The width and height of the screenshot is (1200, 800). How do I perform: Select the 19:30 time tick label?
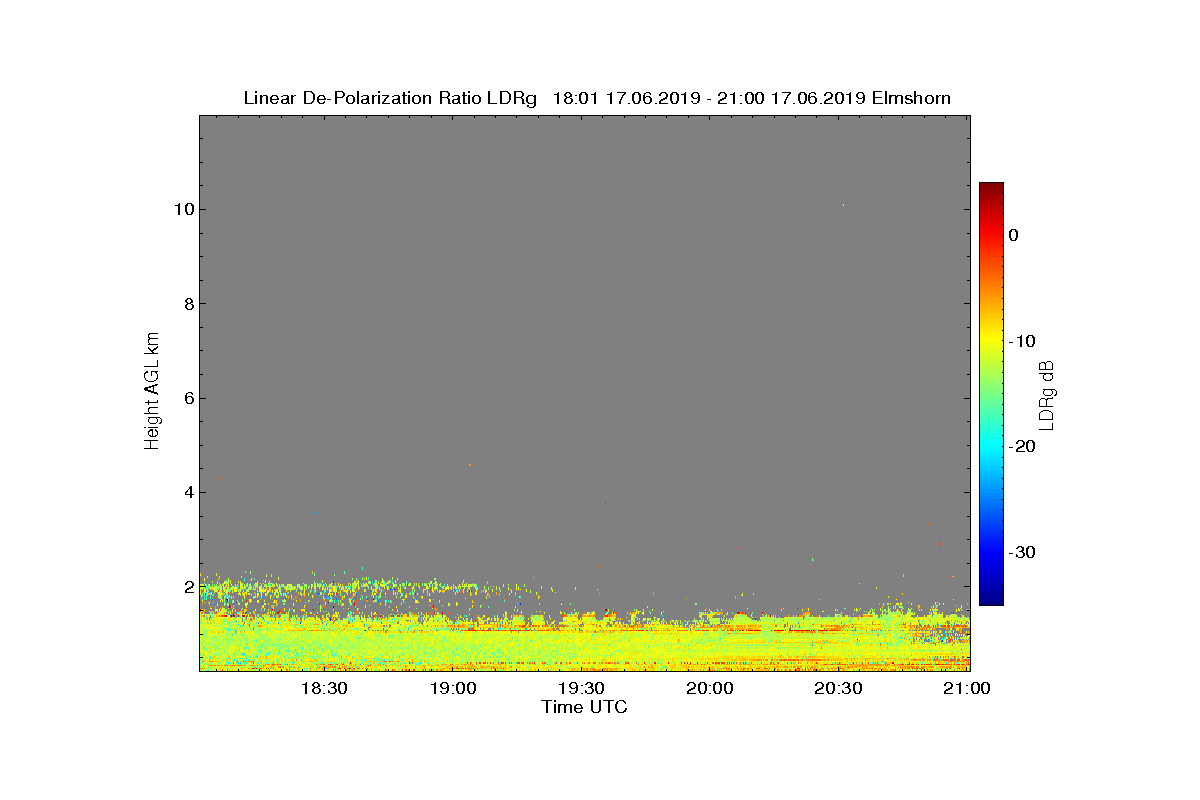tap(581, 688)
